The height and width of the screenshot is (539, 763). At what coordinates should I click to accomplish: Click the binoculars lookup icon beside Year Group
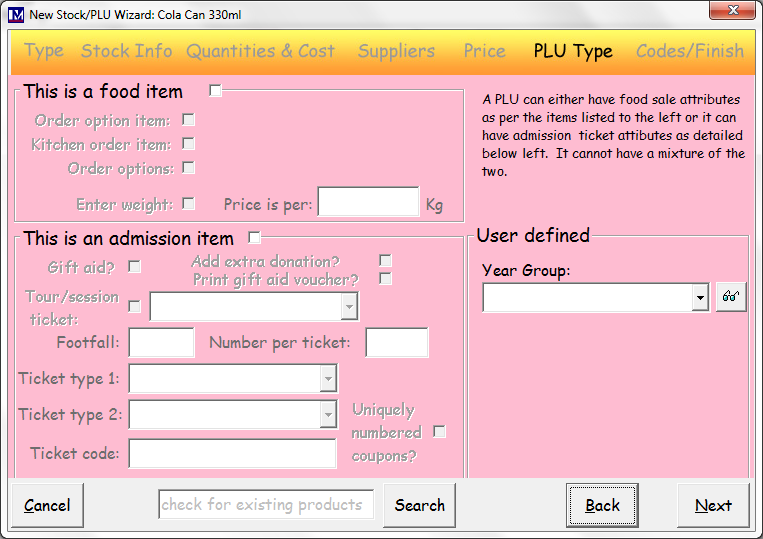(x=731, y=297)
